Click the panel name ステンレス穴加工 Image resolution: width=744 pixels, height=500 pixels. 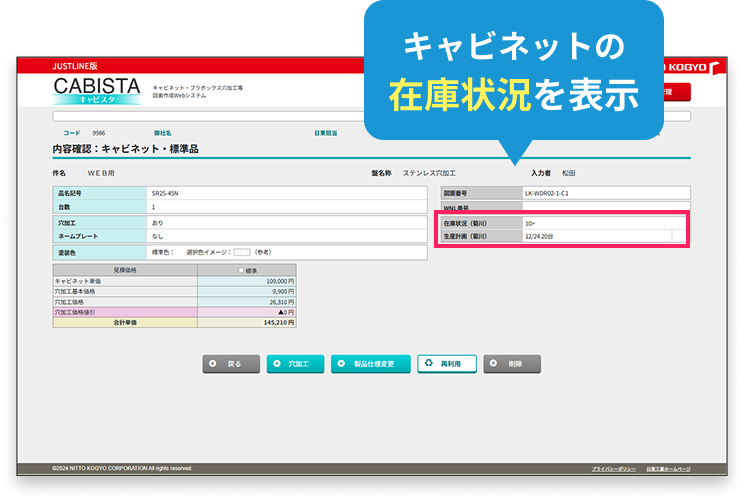[x=429, y=173]
